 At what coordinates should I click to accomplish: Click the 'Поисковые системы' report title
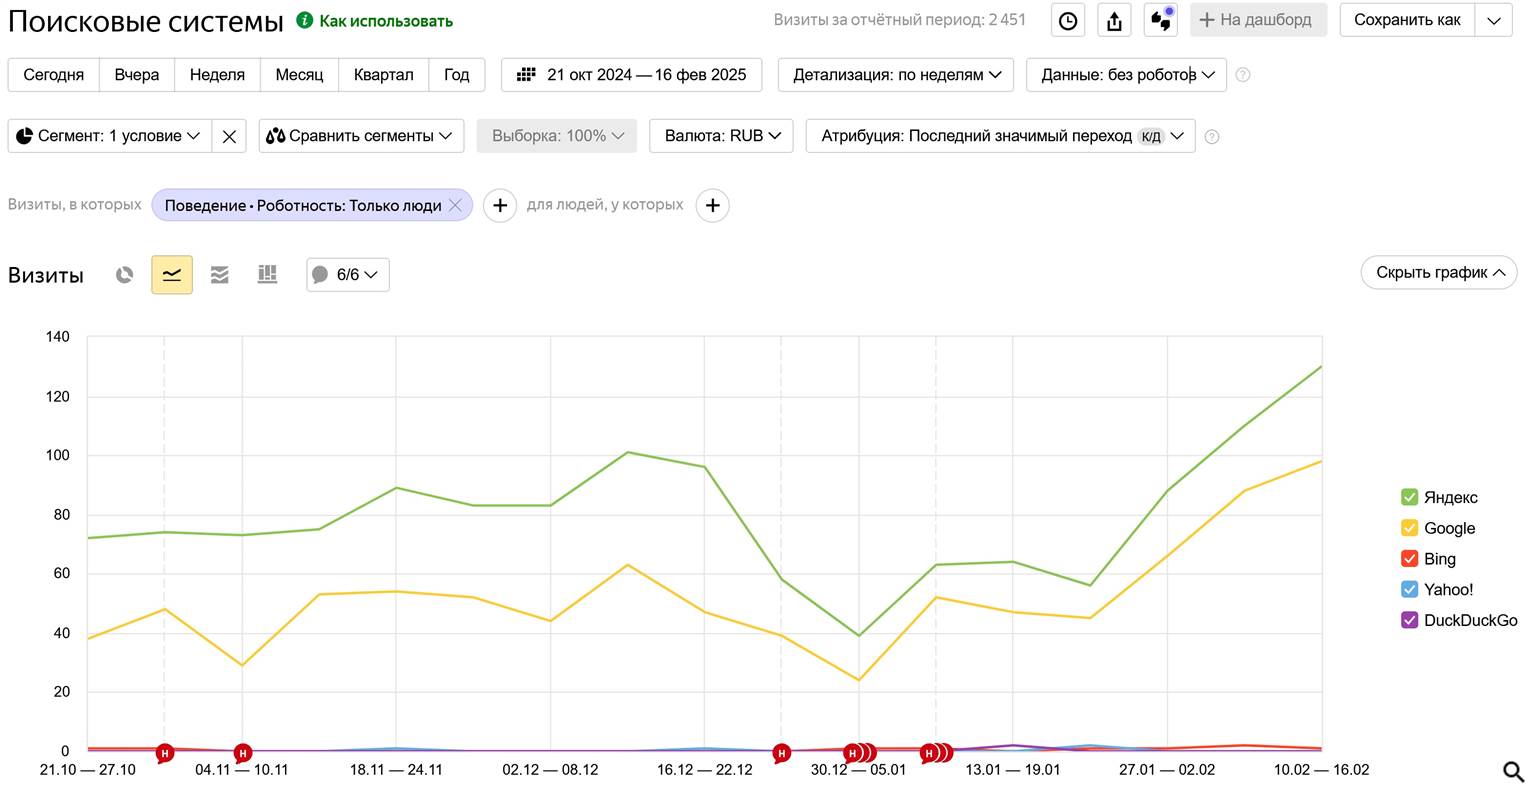(146, 21)
